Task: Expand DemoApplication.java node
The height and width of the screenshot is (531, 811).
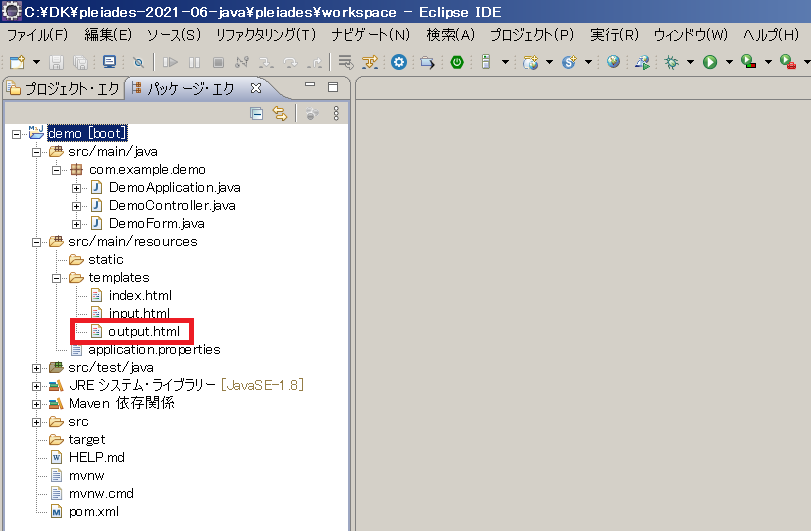Action: pyautogui.click(x=77, y=188)
